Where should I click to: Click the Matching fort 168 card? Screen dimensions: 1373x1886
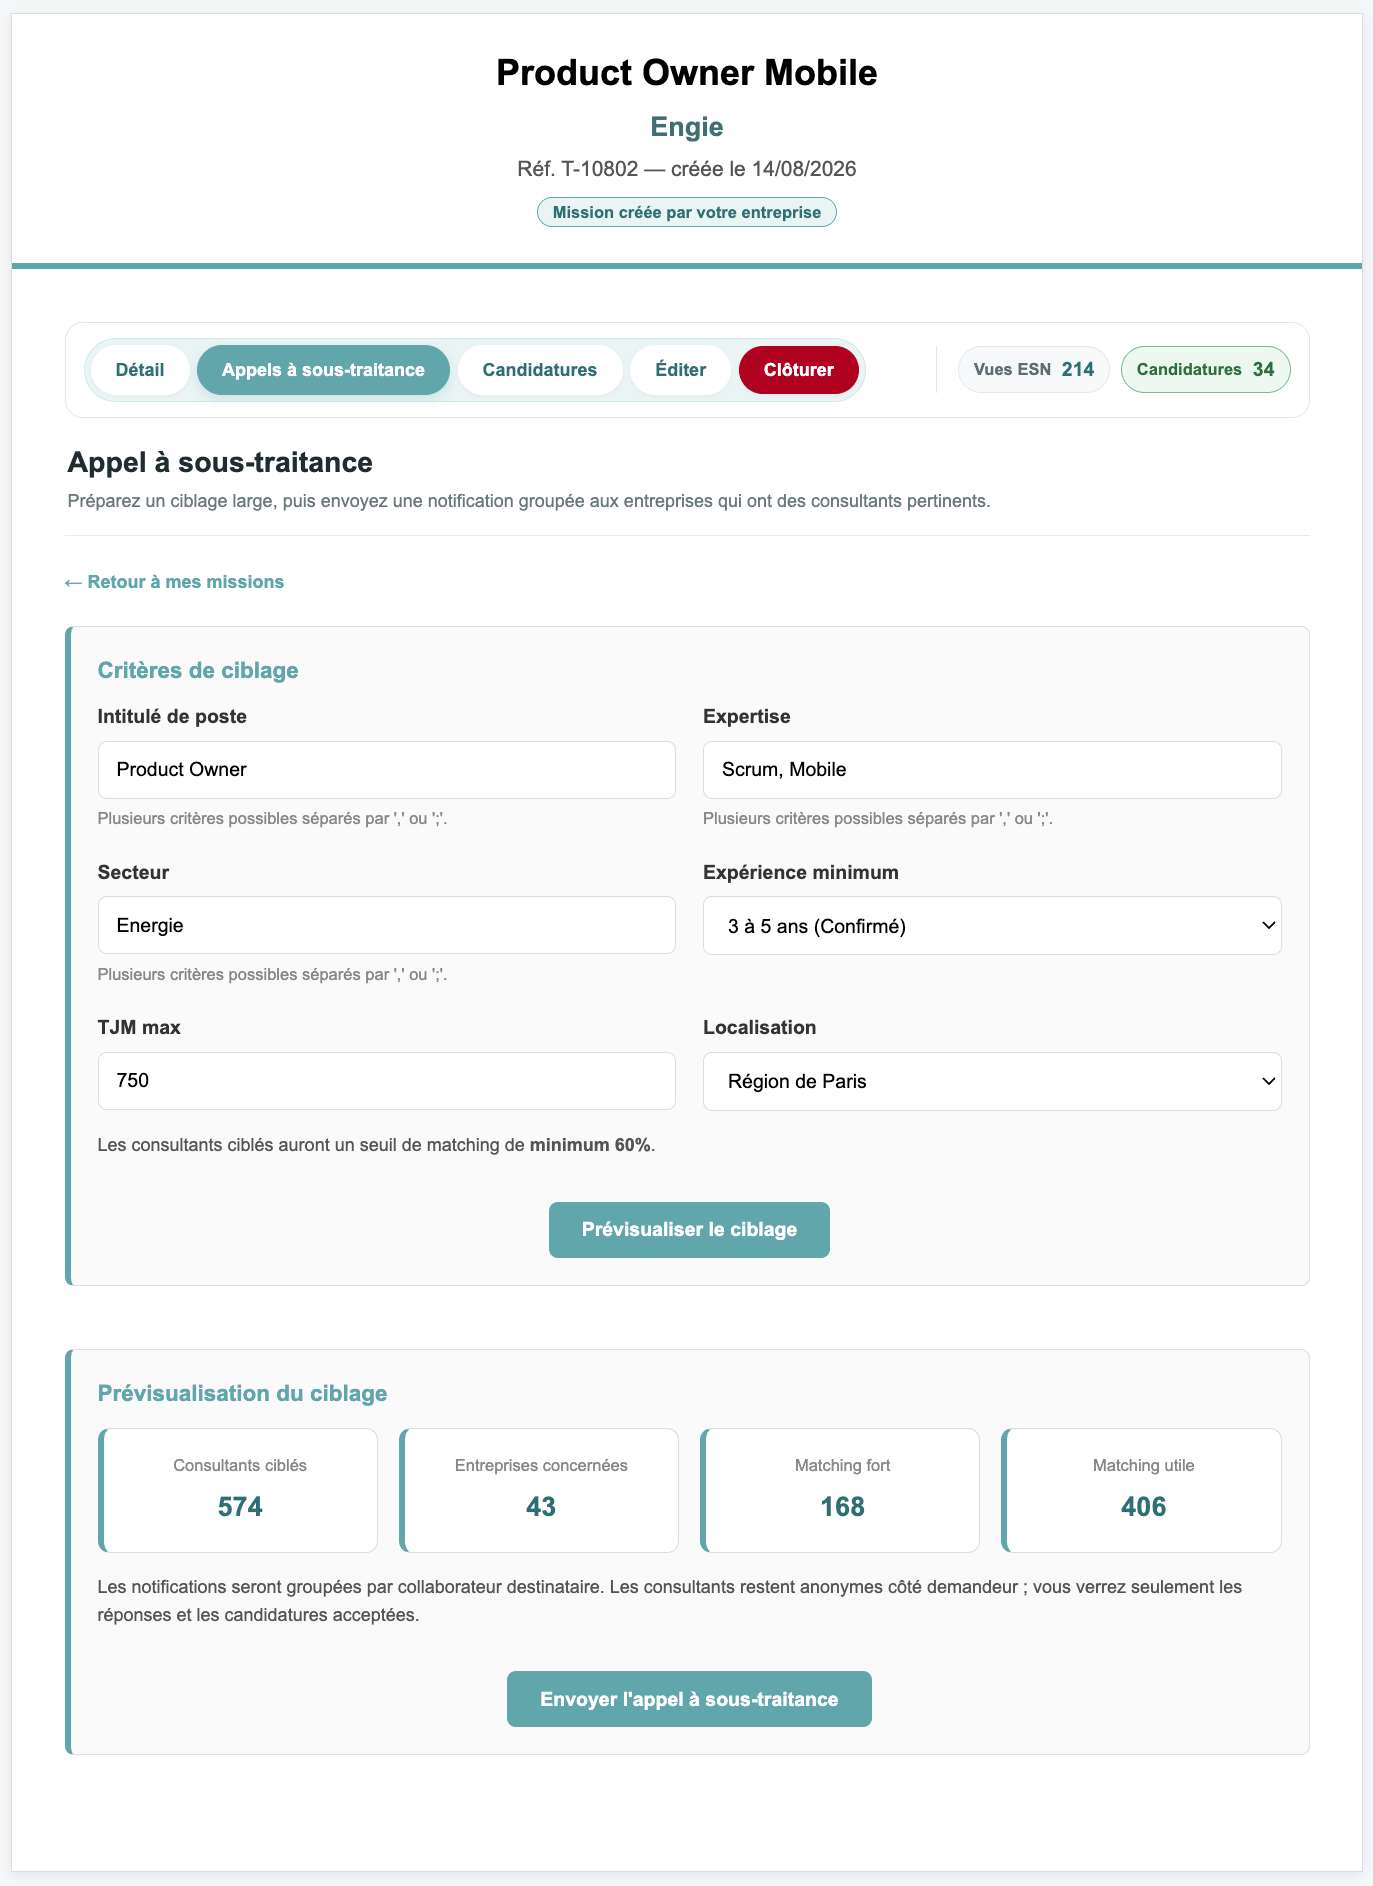pos(840,1490)
